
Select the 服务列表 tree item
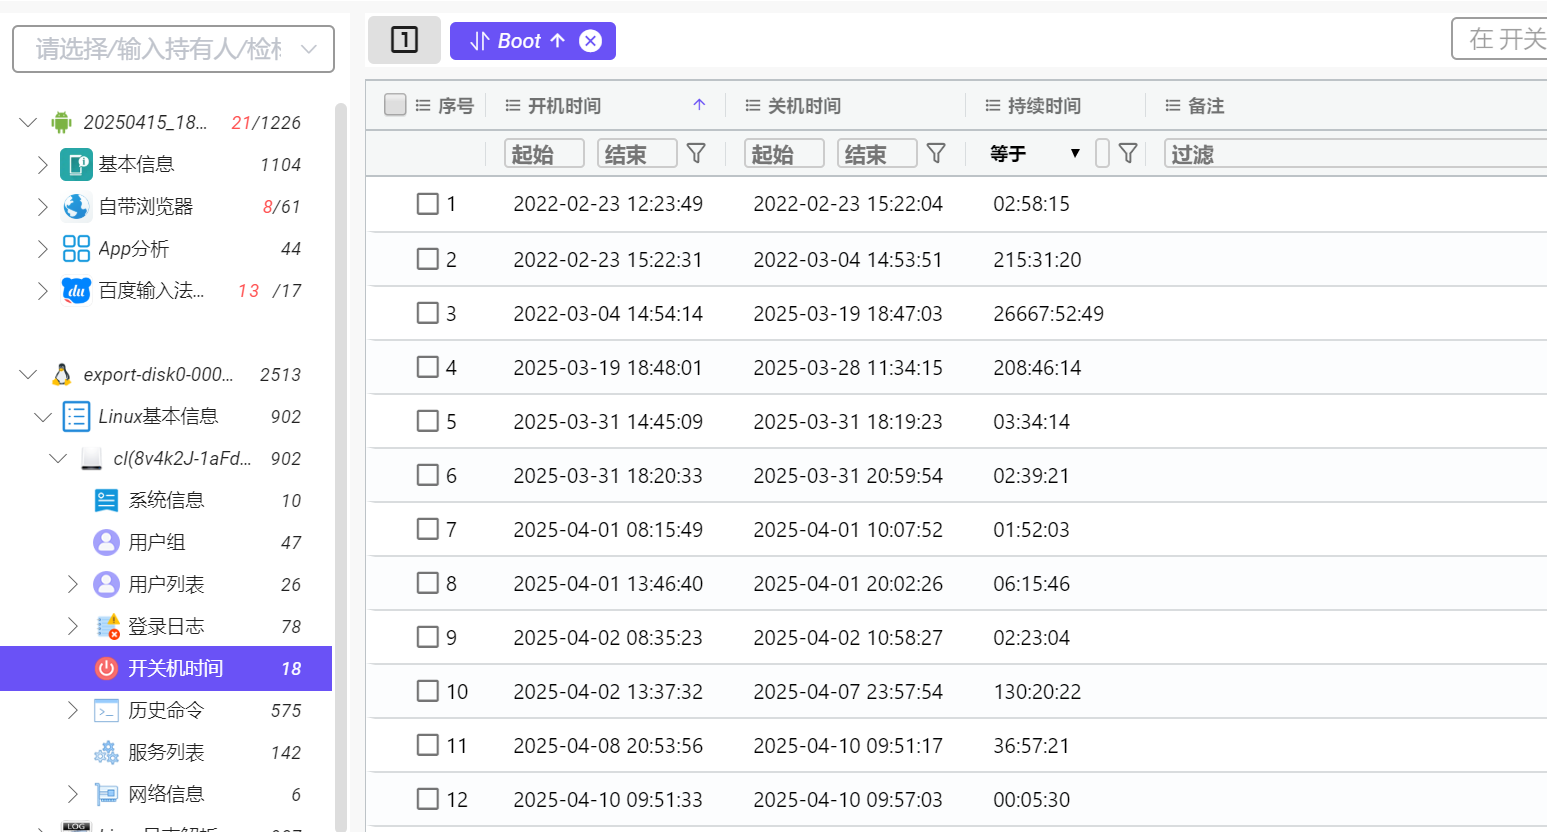(166, 752)
